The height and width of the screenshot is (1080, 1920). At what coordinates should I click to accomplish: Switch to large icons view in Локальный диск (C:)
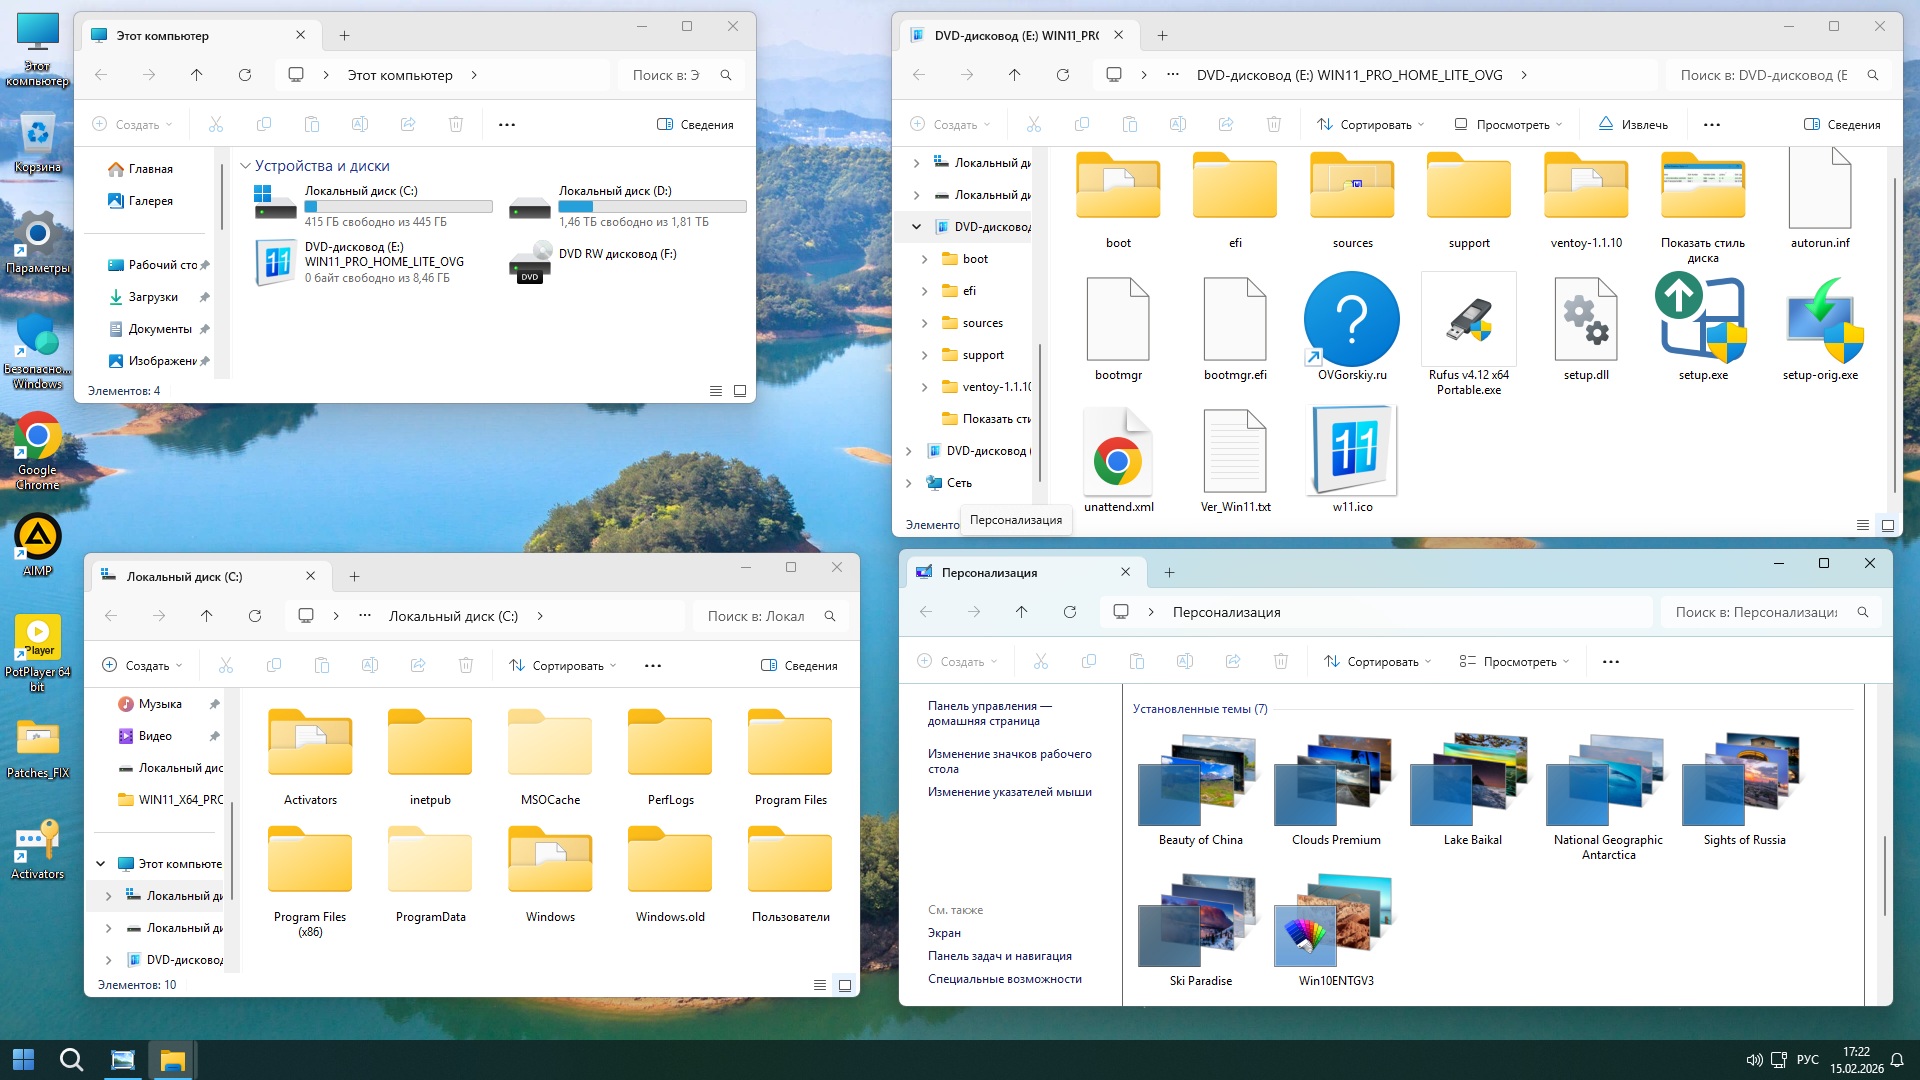pyautogui.click(x=845, y=985)
